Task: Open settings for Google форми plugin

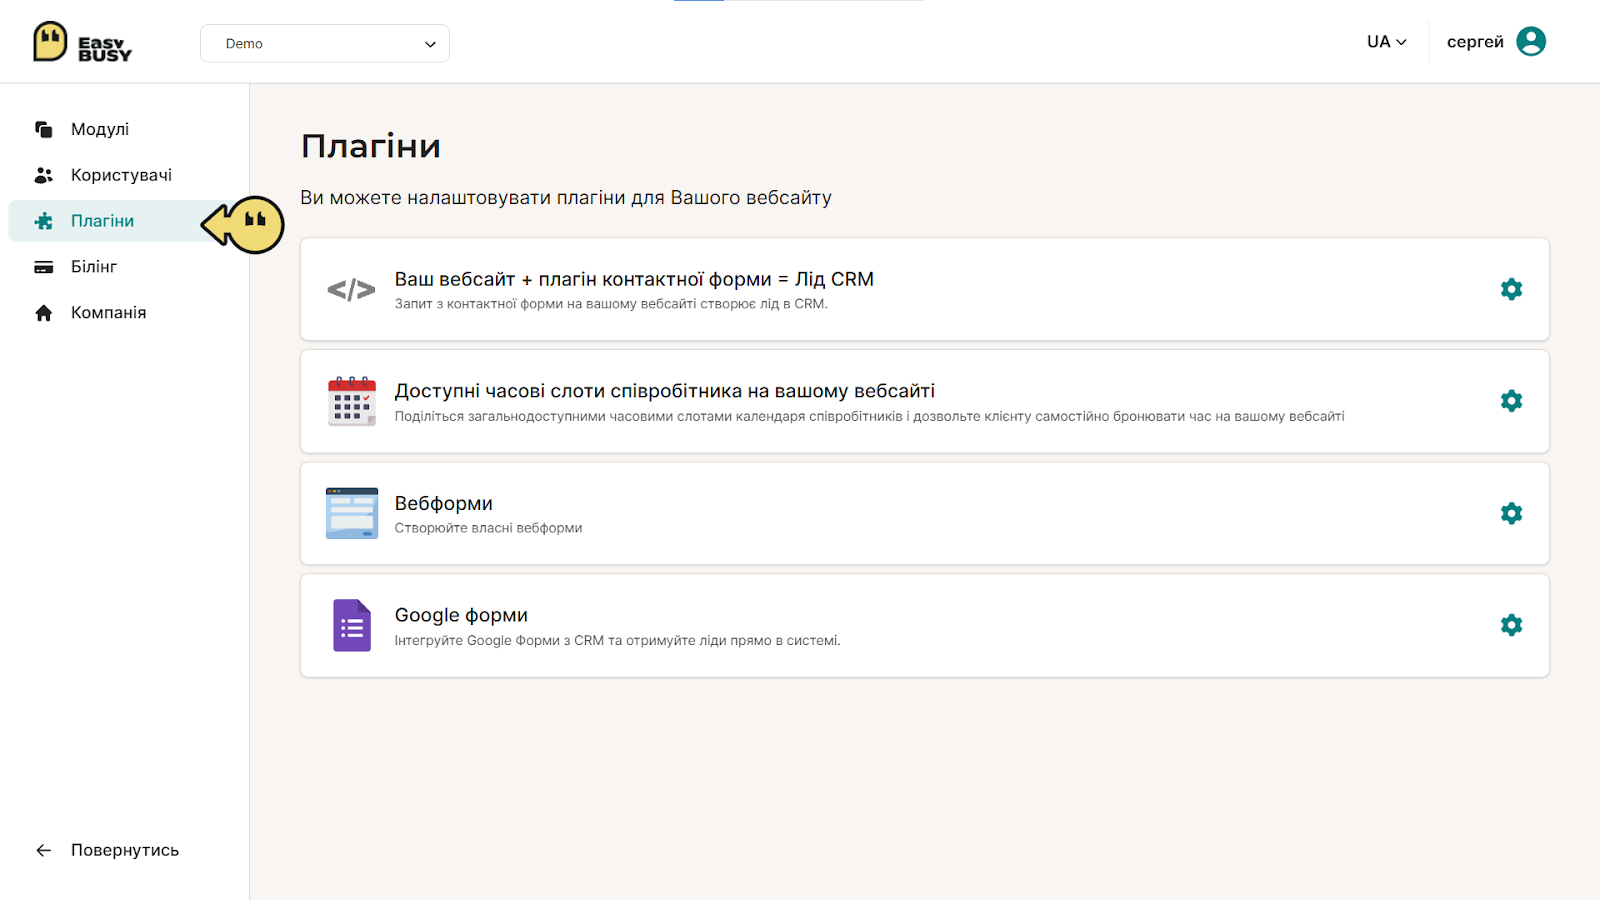Action: (1511, 625)
